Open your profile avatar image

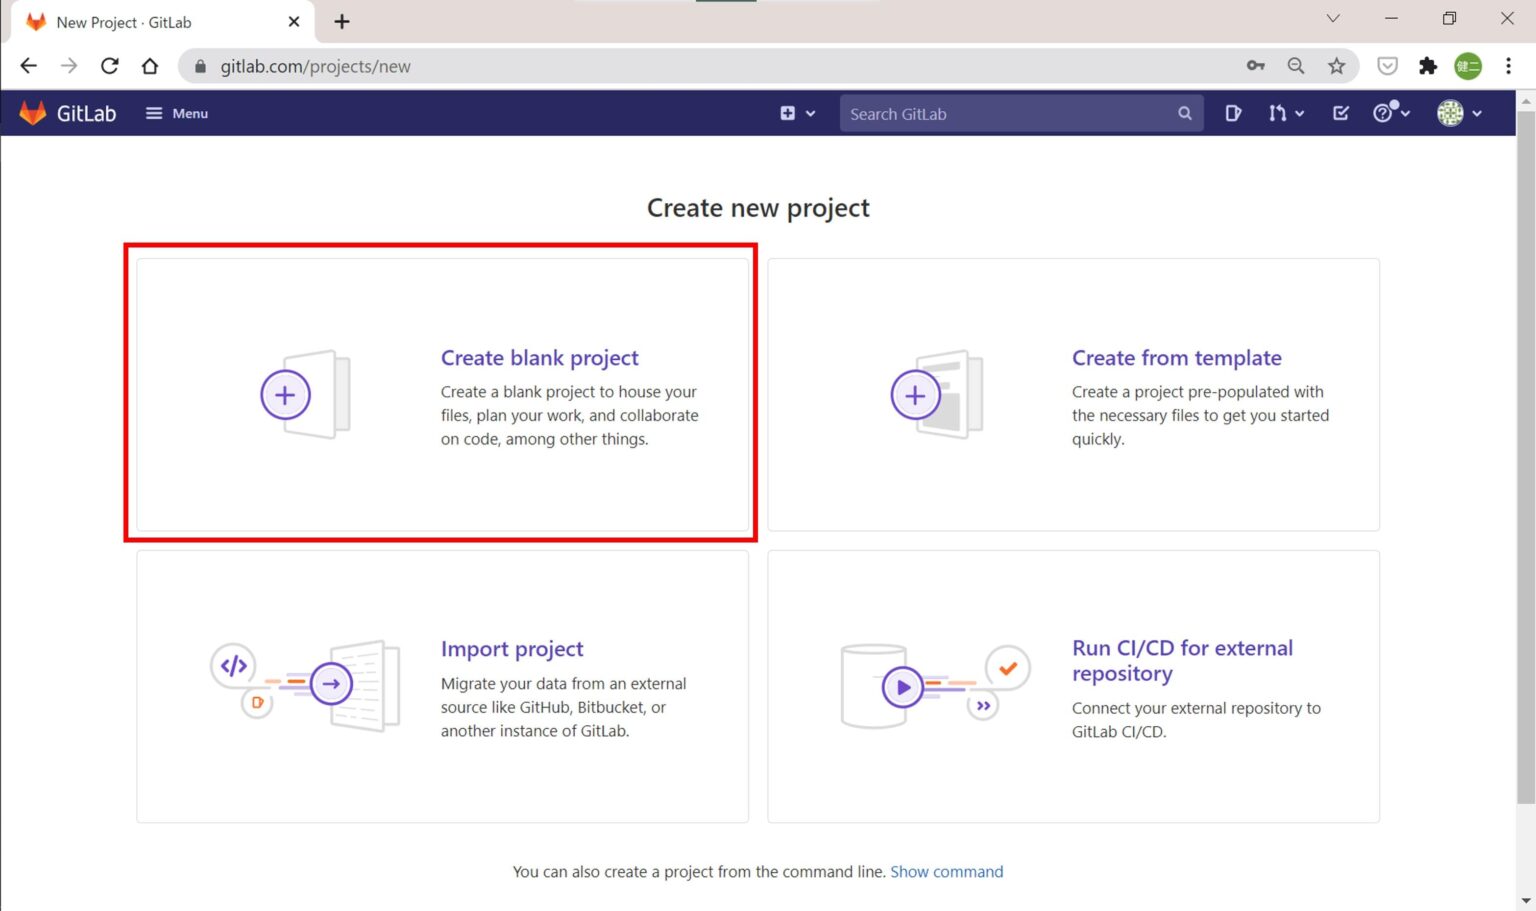(x=1450, y=113)
